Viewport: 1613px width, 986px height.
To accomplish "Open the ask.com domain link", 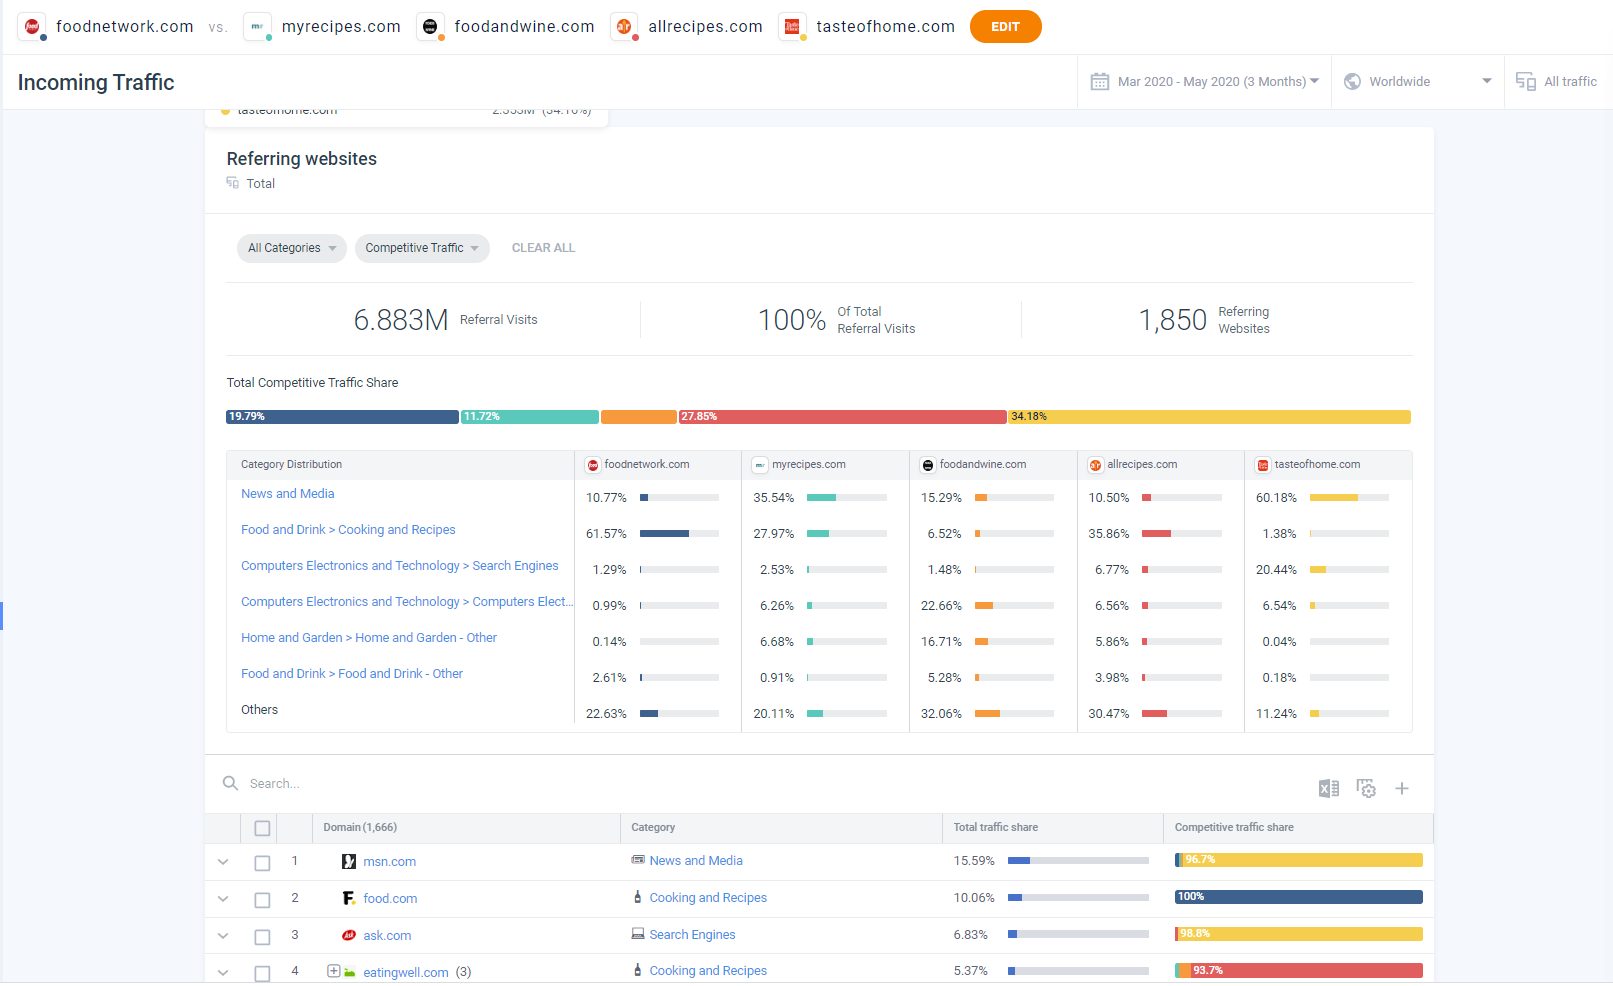I will (x=387, y=936).
